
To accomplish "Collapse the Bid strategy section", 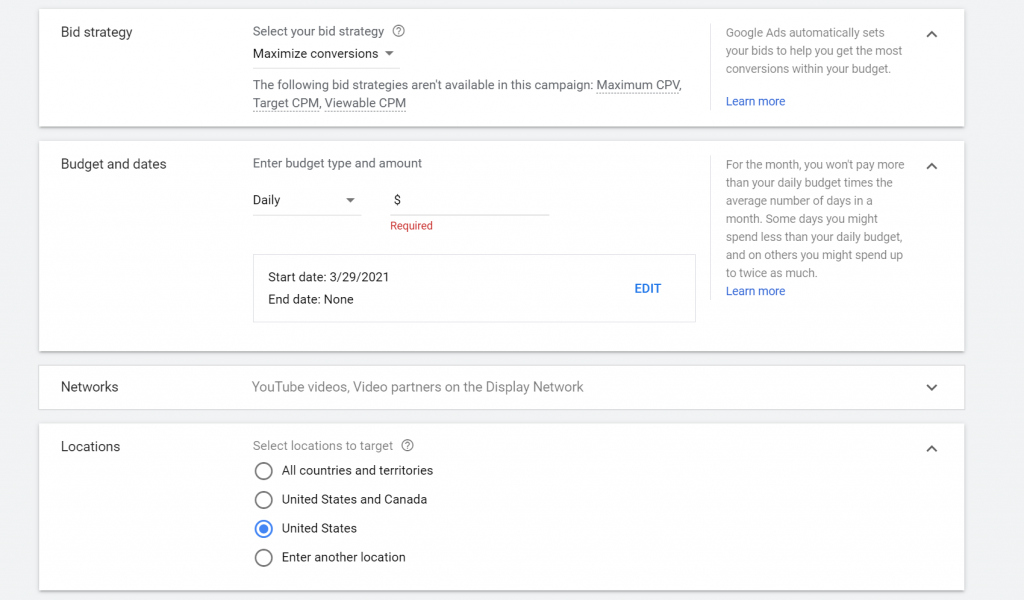I will tap(932, 34).
